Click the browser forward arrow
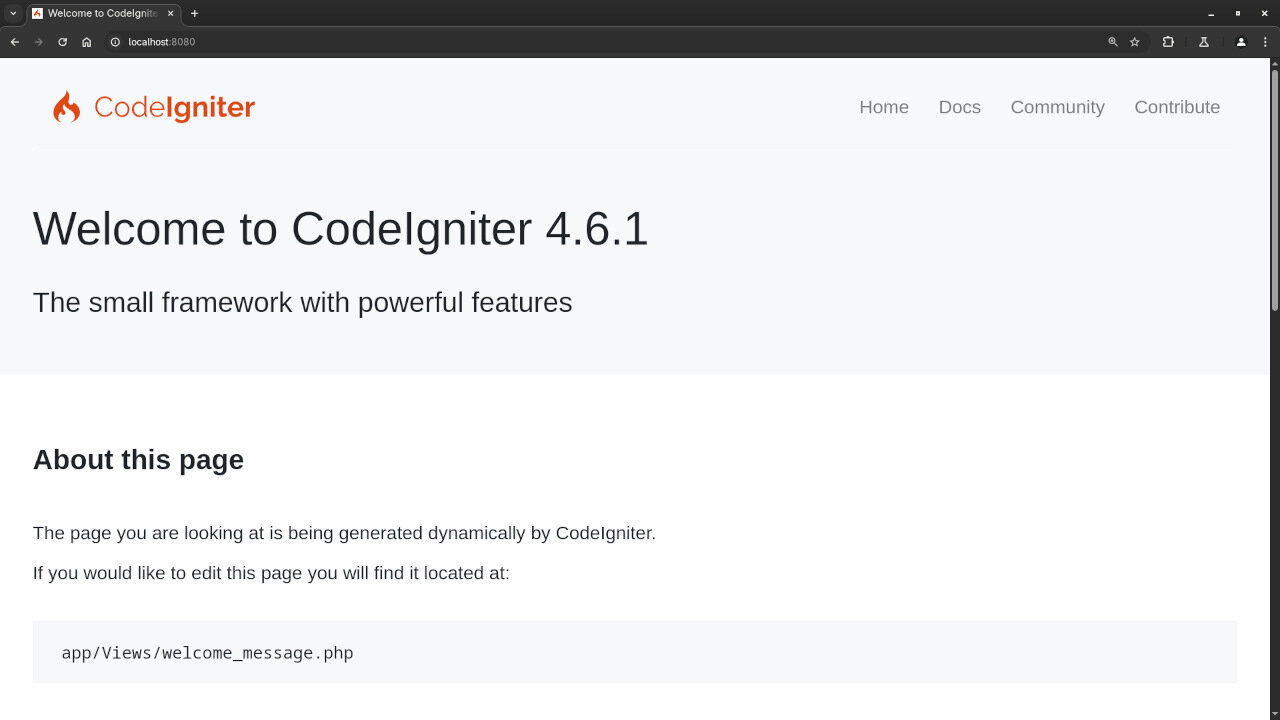Image resolution: width=1280 pixels, height=720 pixels. [38, 42]
